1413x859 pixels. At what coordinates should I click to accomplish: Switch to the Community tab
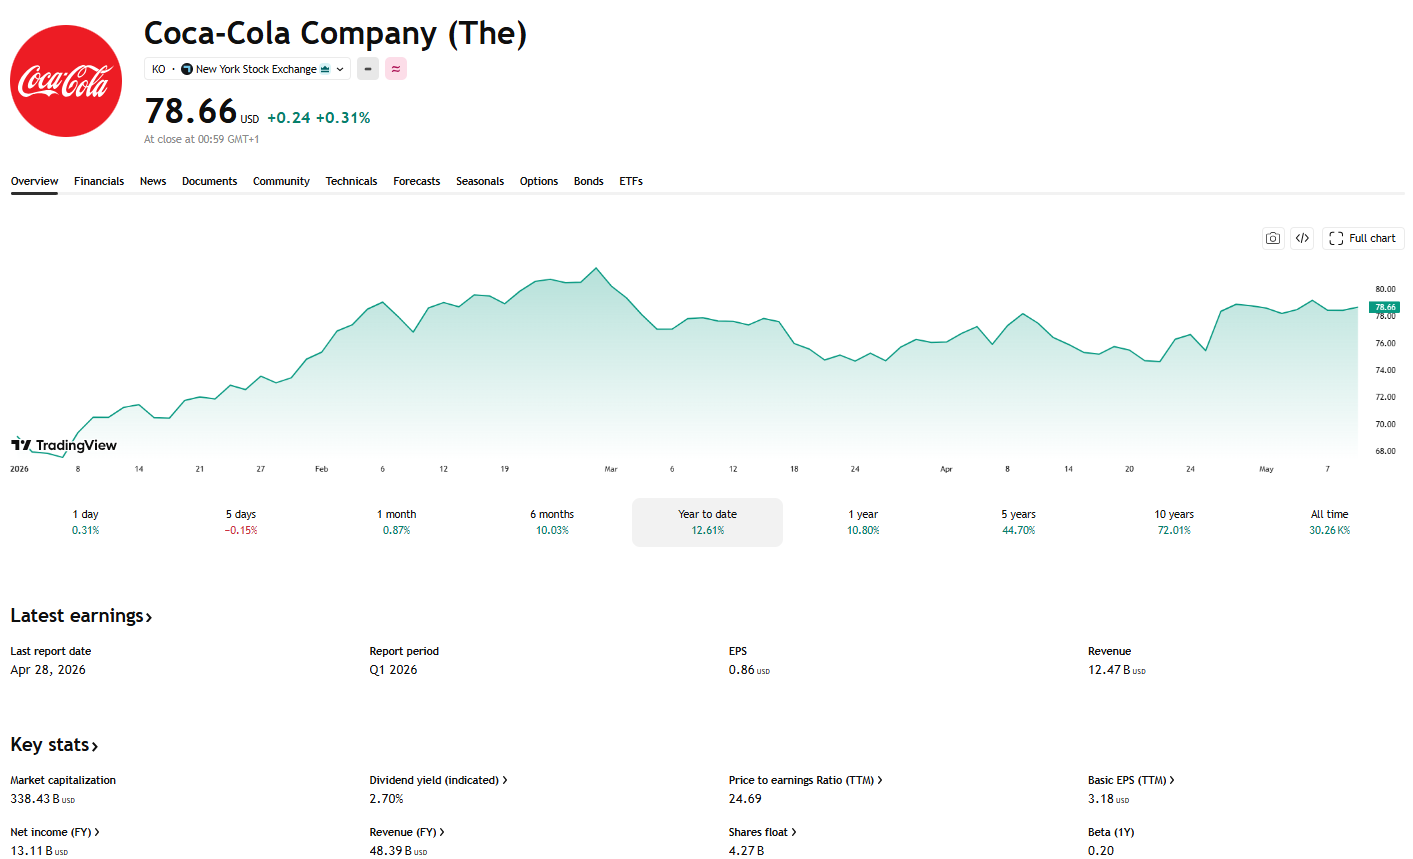[281, 181]
